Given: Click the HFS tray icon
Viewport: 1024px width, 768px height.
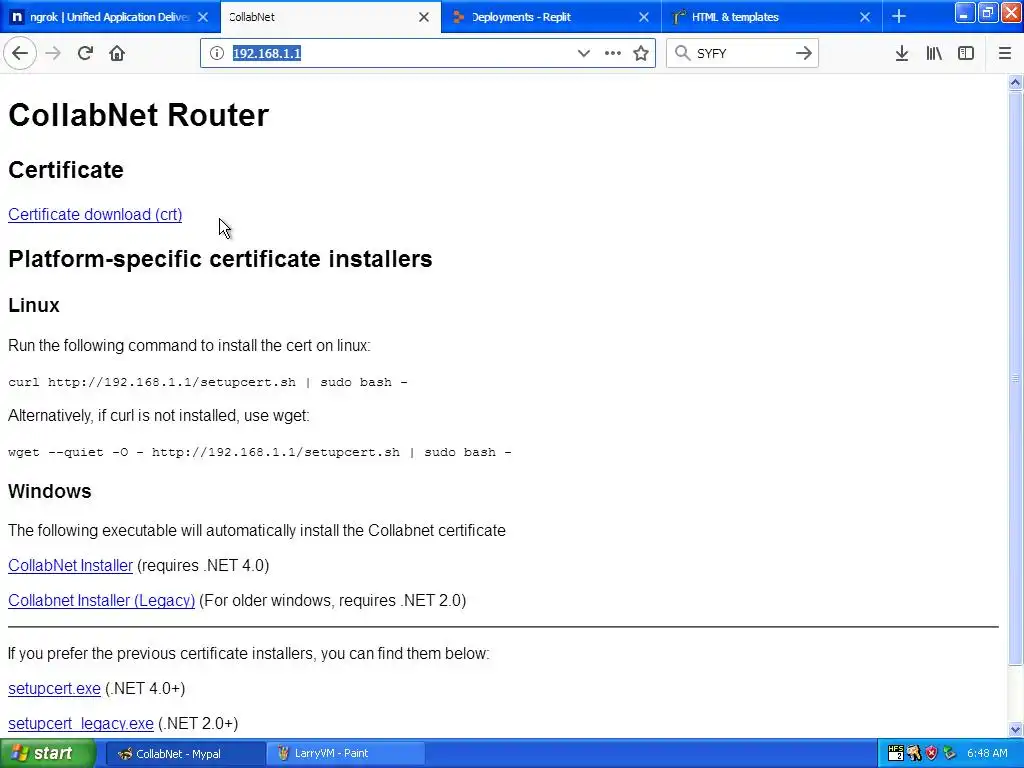Looking at the screenshot, I should pyautogui.click(x=895, y=753).
